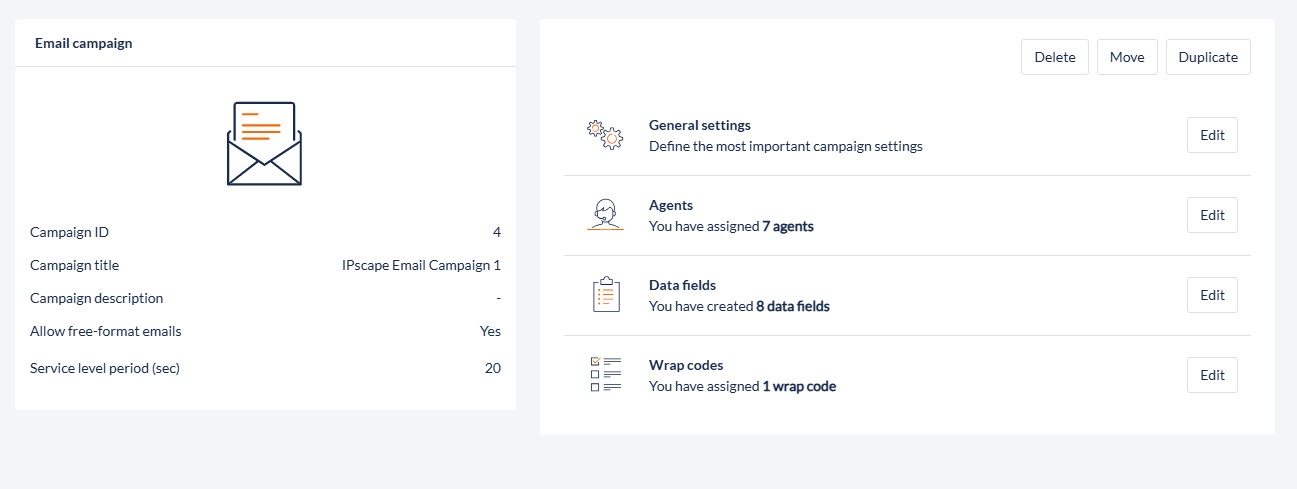Select the Agents heading

[x=671, y=205]
